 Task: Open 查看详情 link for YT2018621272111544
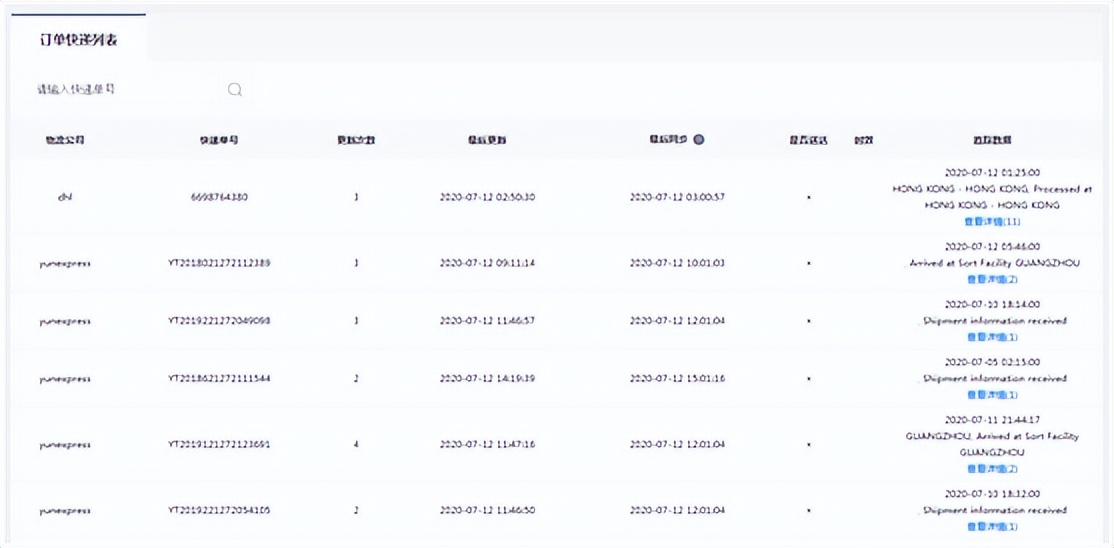click(992, 395)
